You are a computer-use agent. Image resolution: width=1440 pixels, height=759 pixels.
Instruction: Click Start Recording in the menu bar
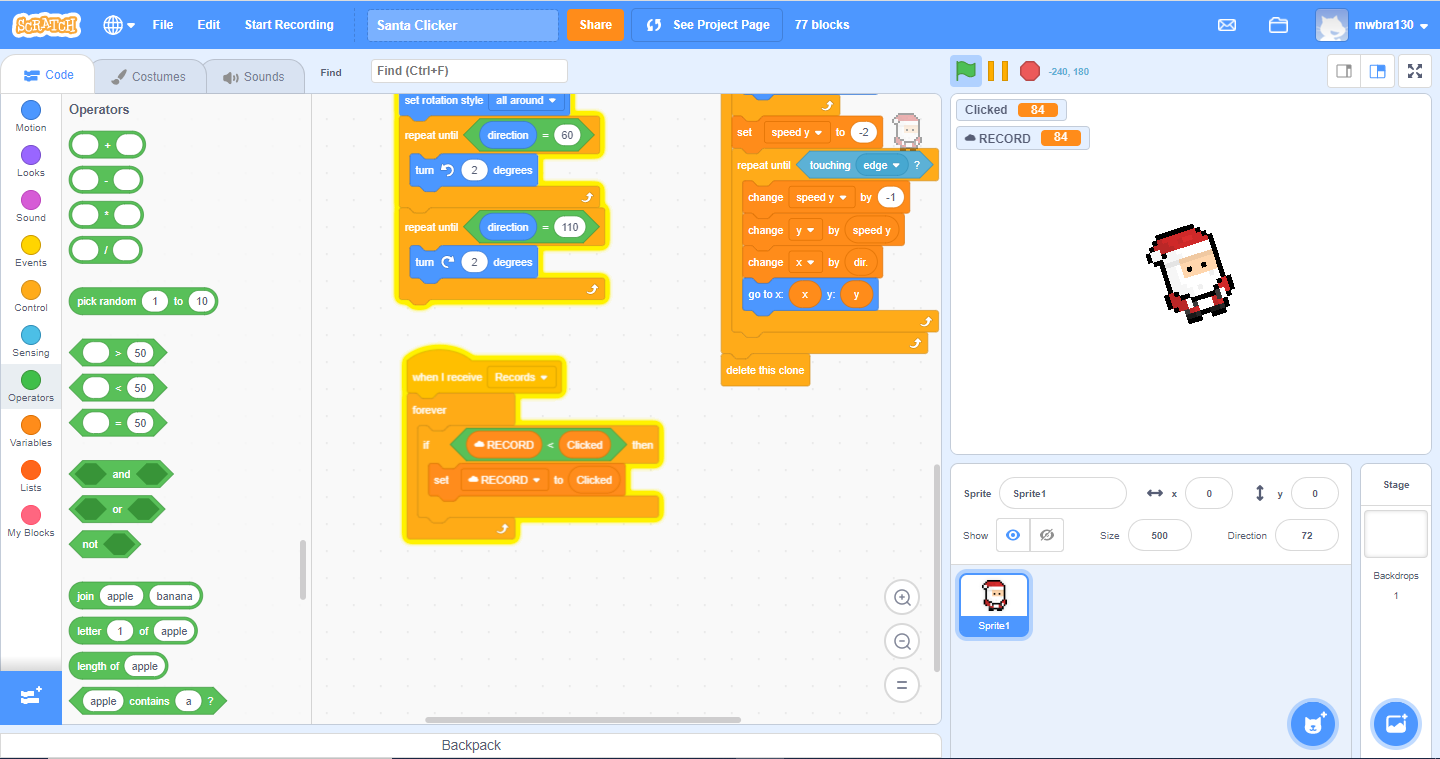[x=289, y=25]
